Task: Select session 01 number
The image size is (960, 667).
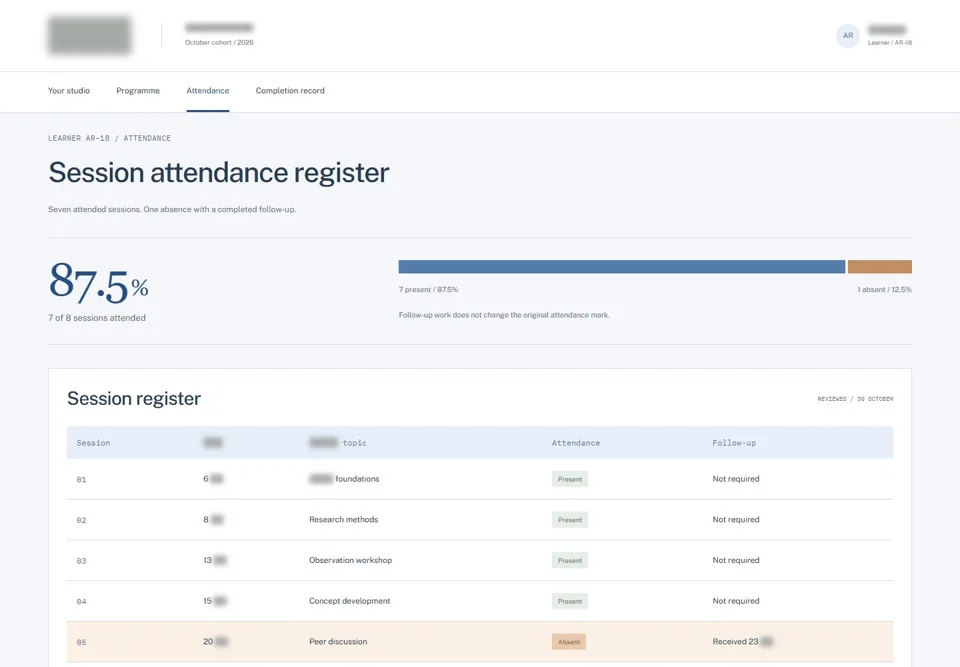Action: [x=81, y=480]
